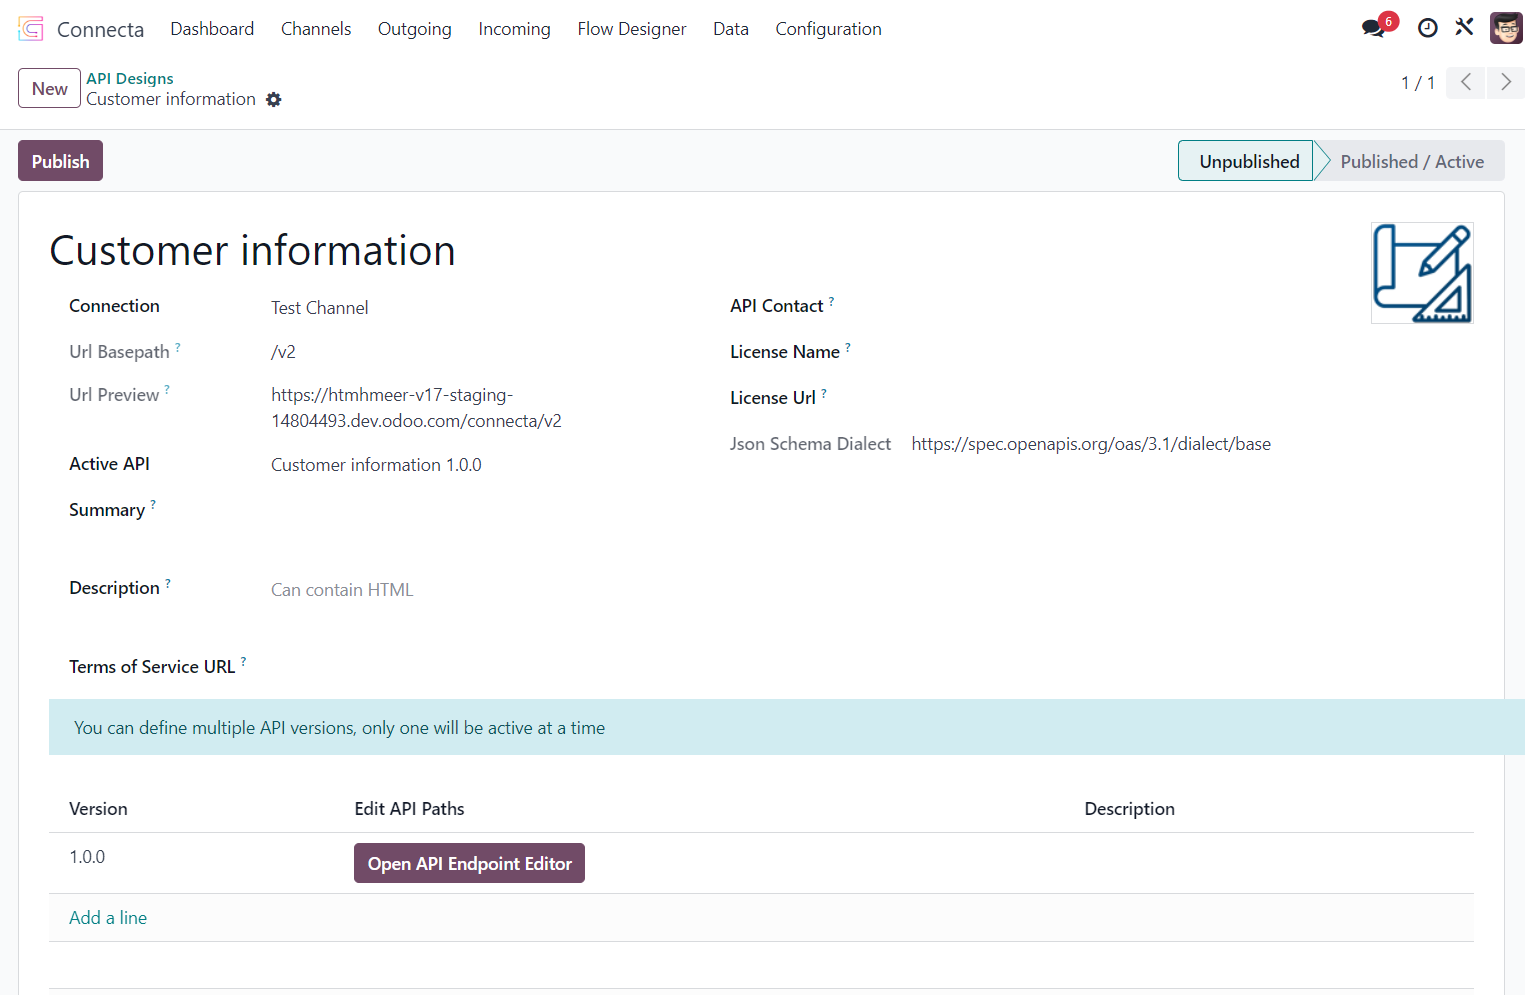This screenshot has height=995, width=1525.
Task: Expand the Data menu
Action: [x=730, y=29]
